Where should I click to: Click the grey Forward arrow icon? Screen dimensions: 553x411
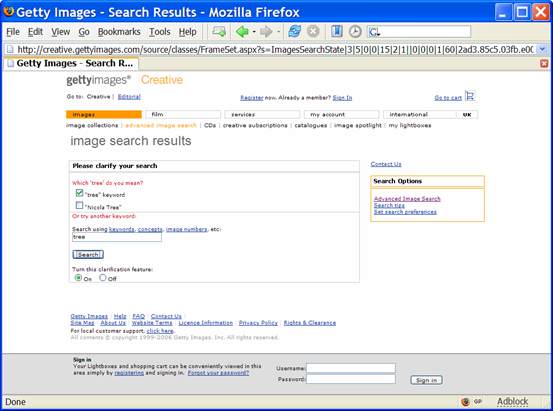point(266,32)
